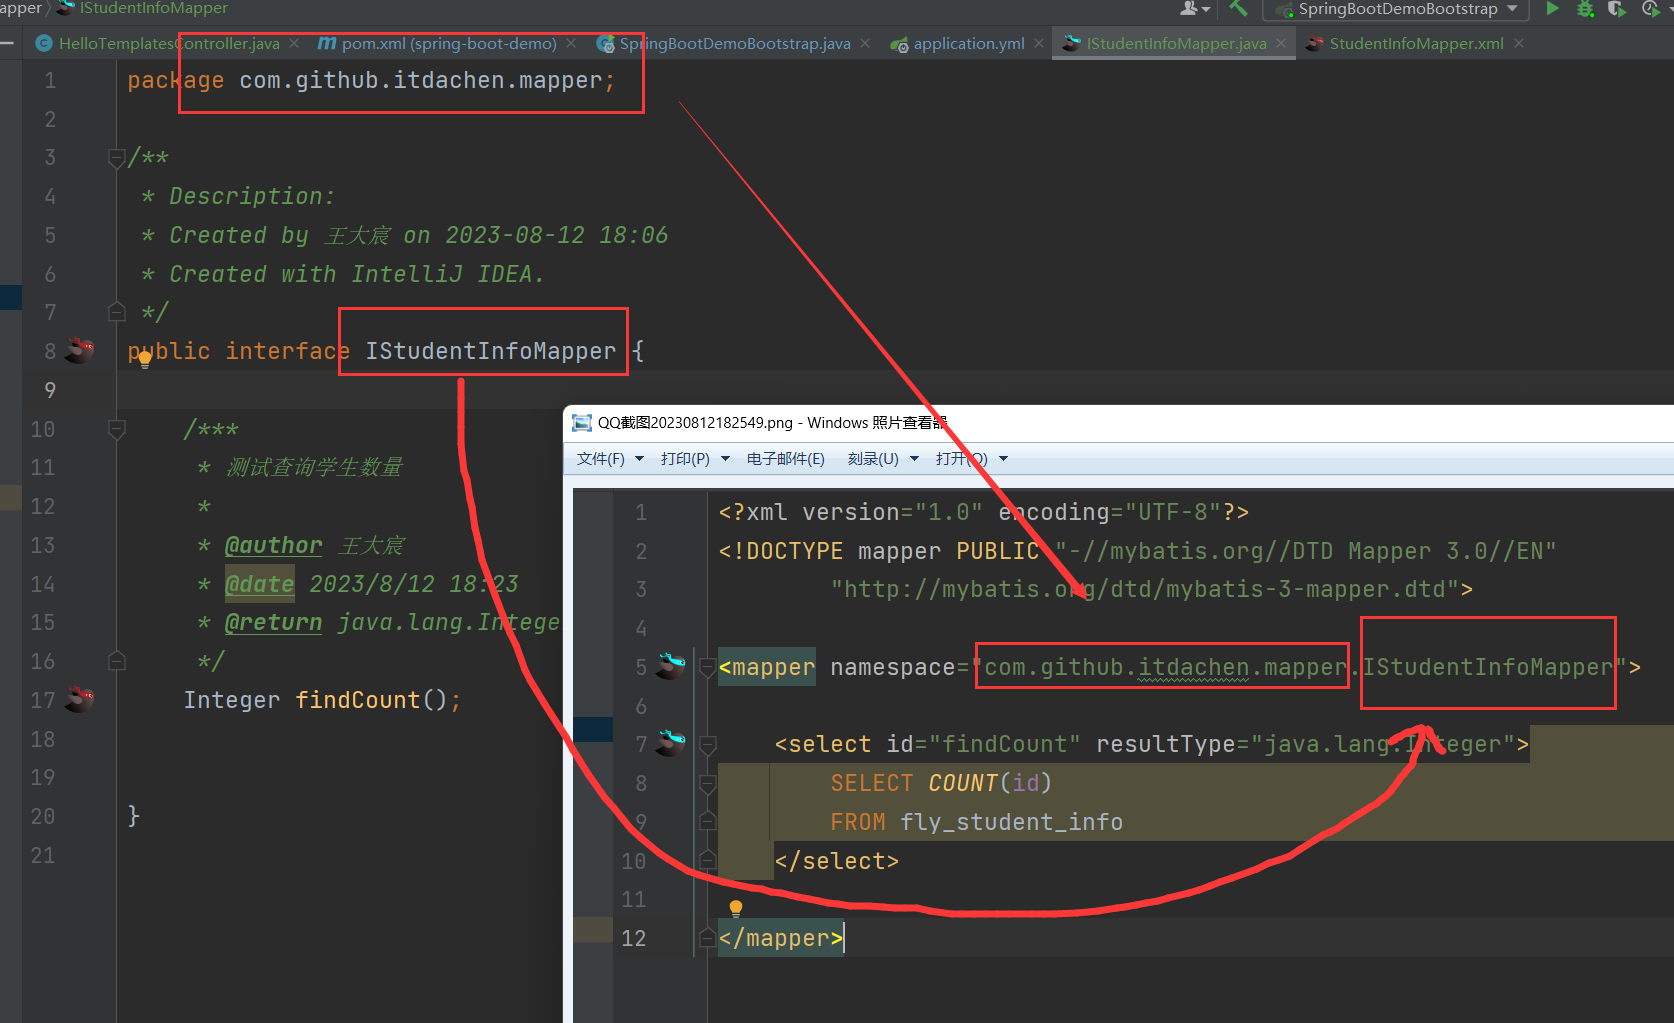Click the MyBatis bird gutter icon beside findCount()
The width and height of the screenshot is (1674, 1023).
tap(80, 699)
